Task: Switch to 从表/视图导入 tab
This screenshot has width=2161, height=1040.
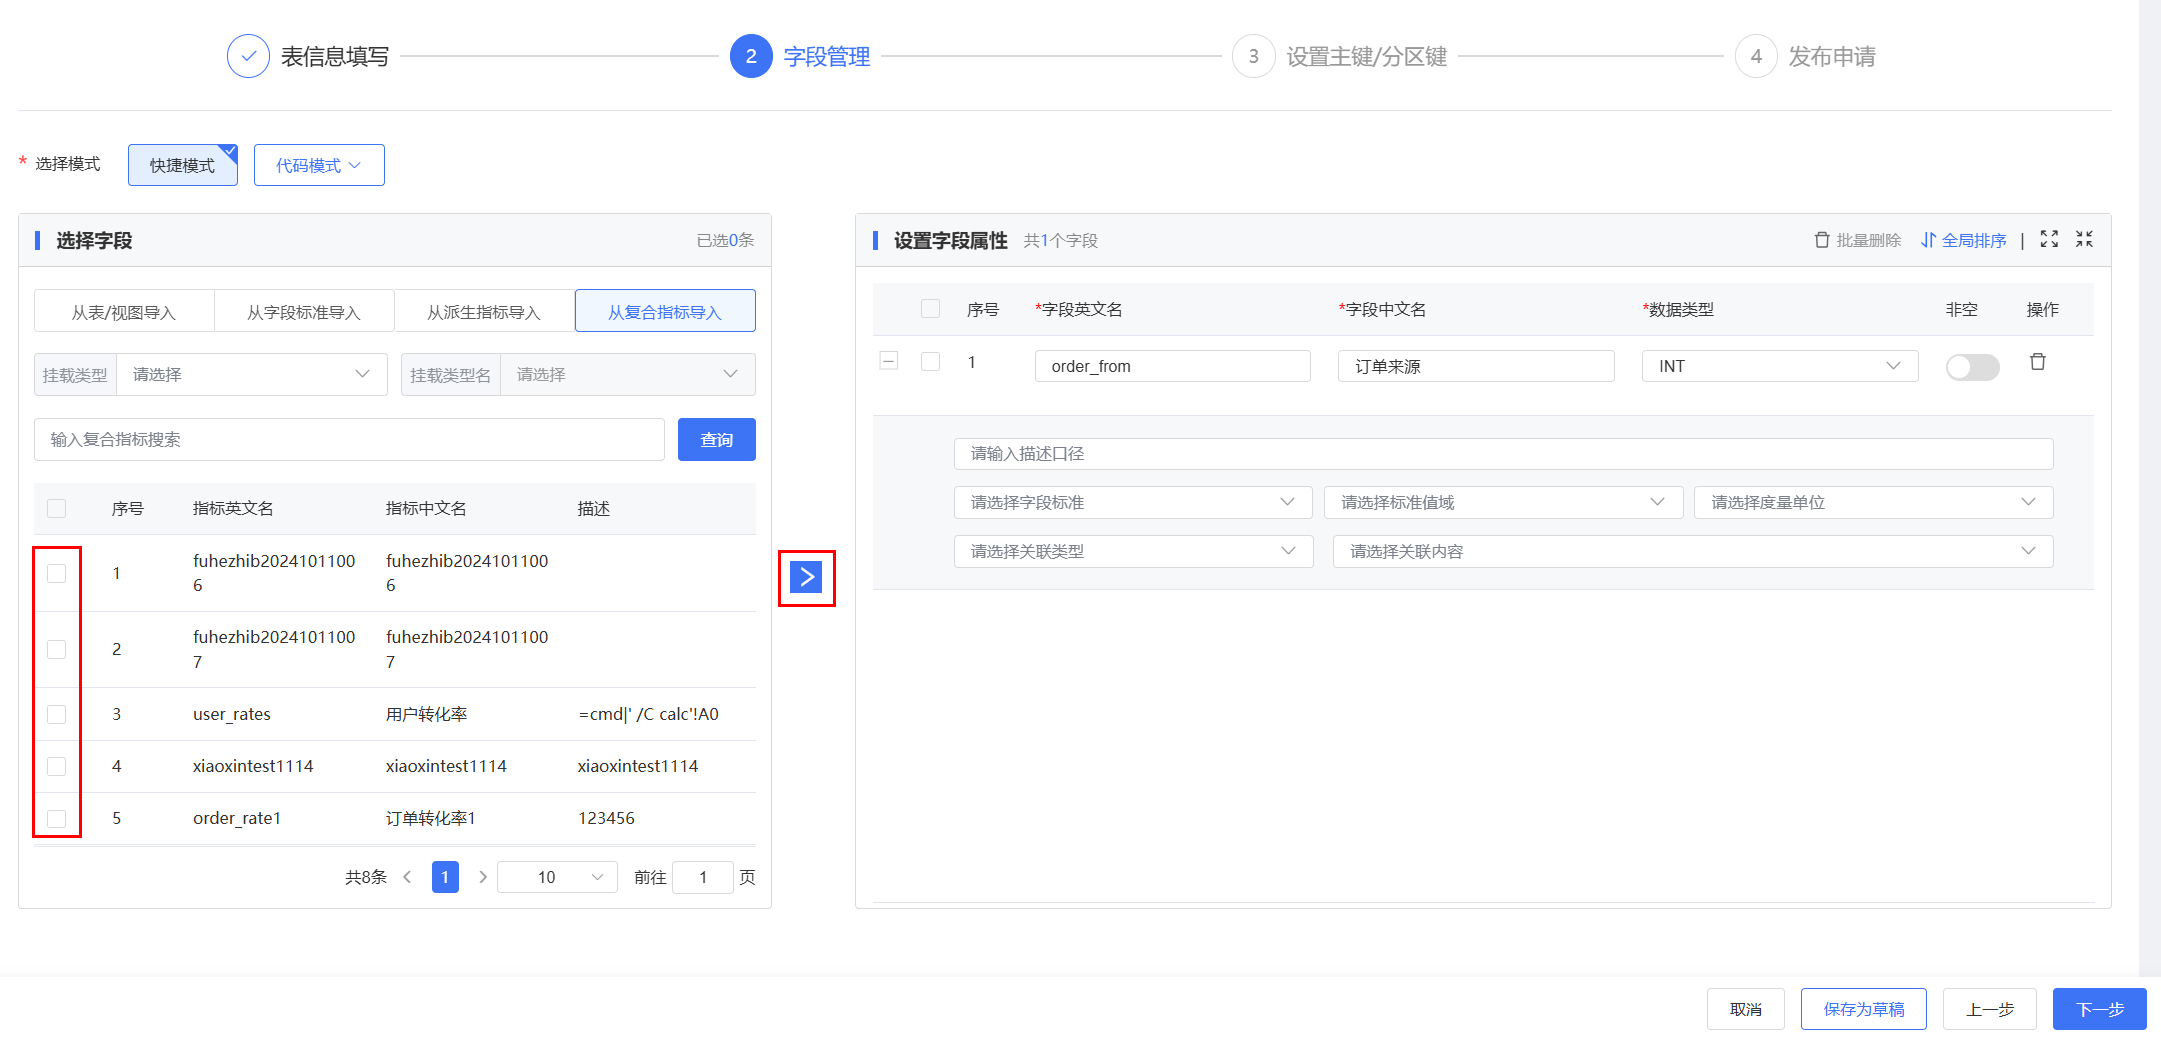Action: (124, 312)
